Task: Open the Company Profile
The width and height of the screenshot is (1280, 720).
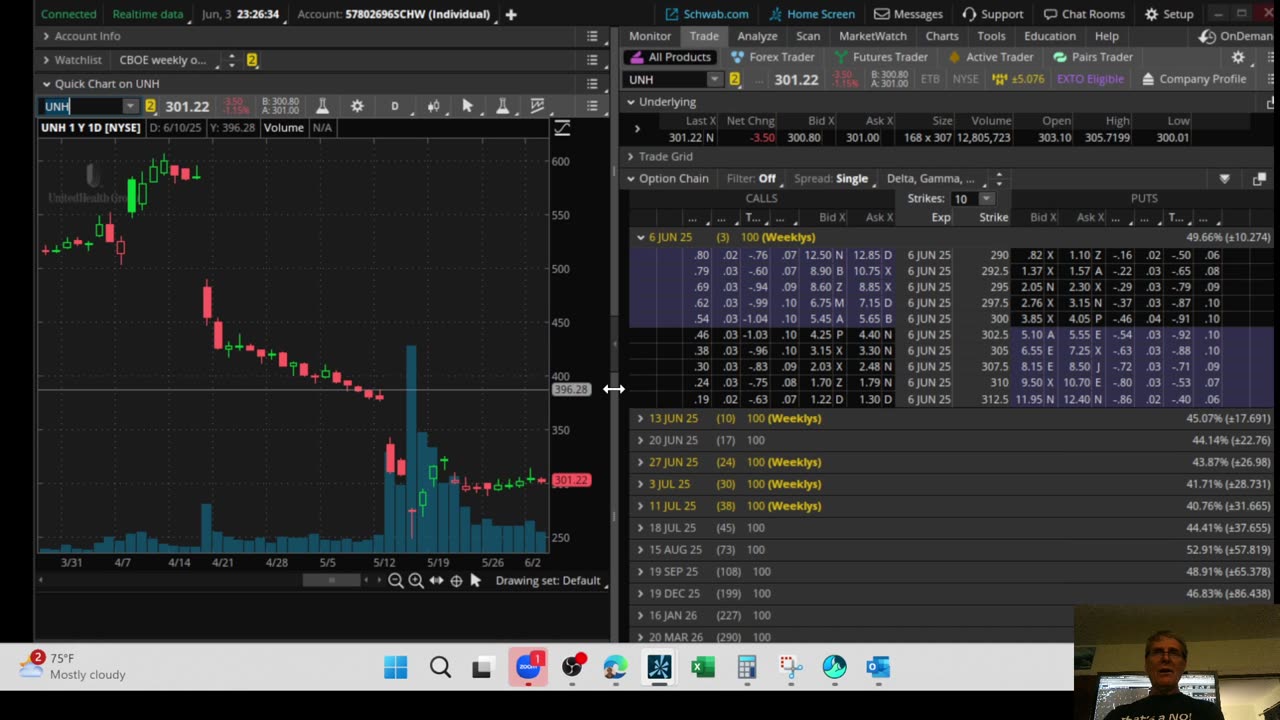Action: point(1194,79)
